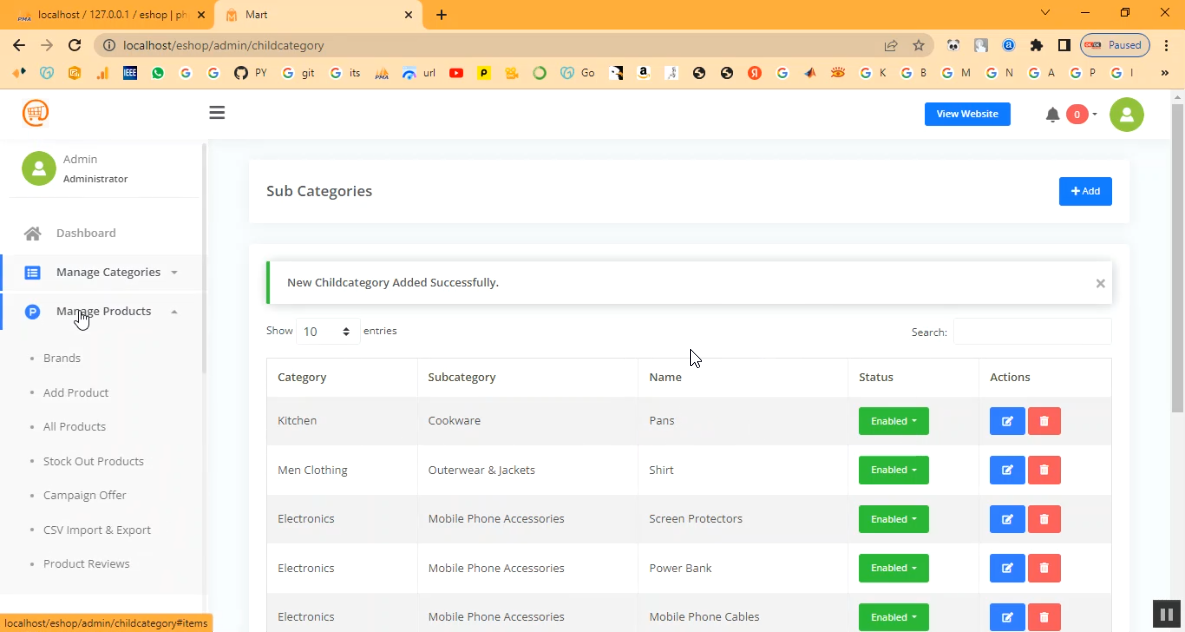Go to All Products in sidebar
The height and width of the screenshot is (632, 1185).
point(74,427)
